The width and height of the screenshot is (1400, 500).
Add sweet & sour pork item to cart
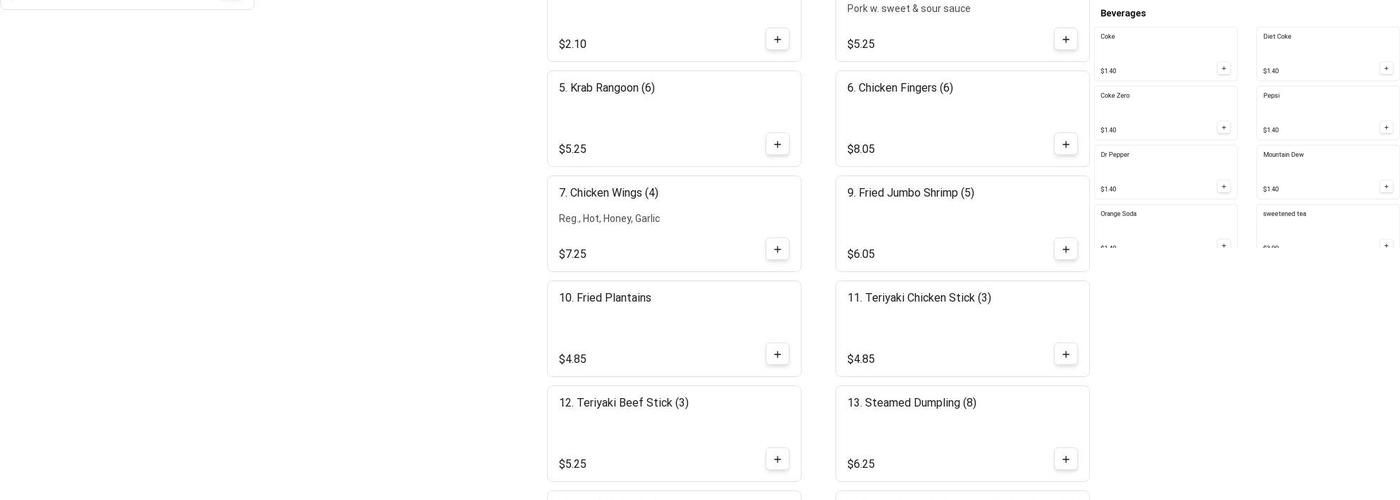point(1065,39)
